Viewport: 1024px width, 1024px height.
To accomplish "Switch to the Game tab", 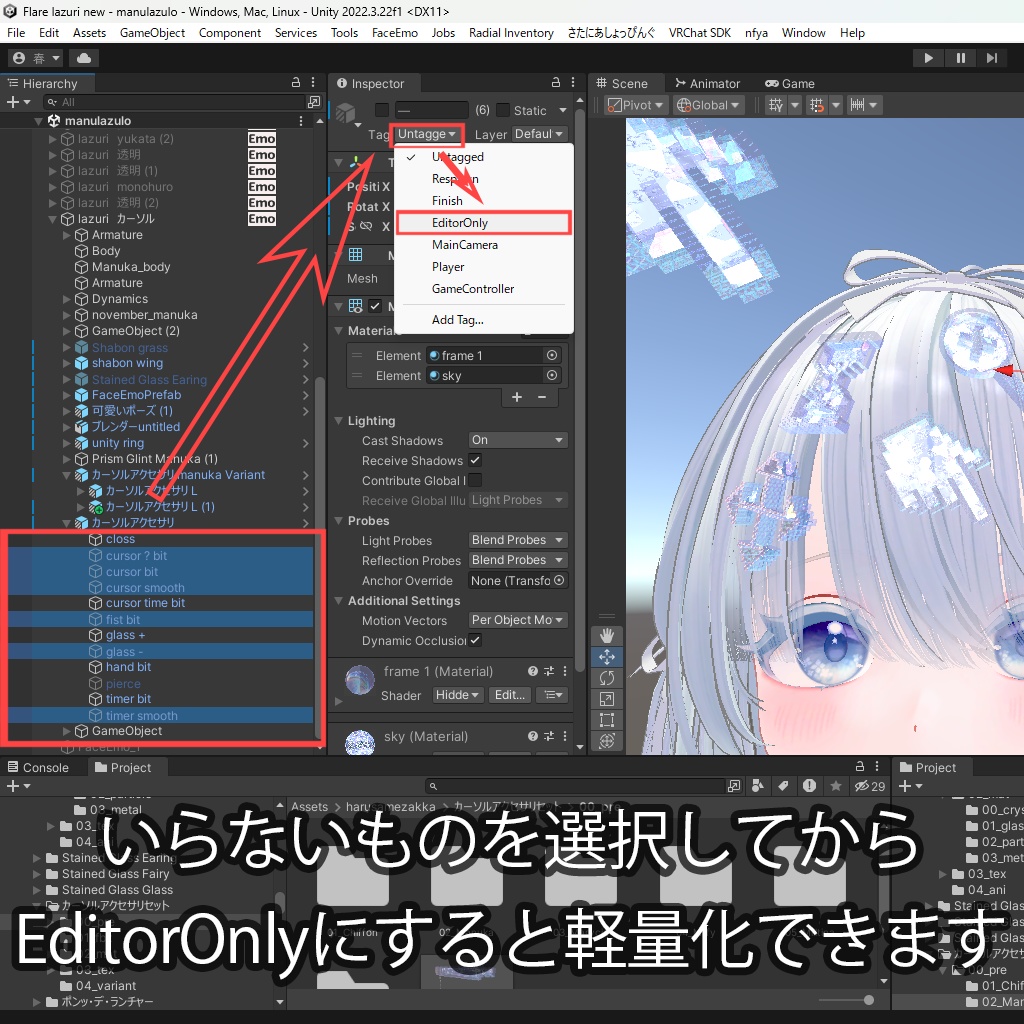I will tap(790, 84).
